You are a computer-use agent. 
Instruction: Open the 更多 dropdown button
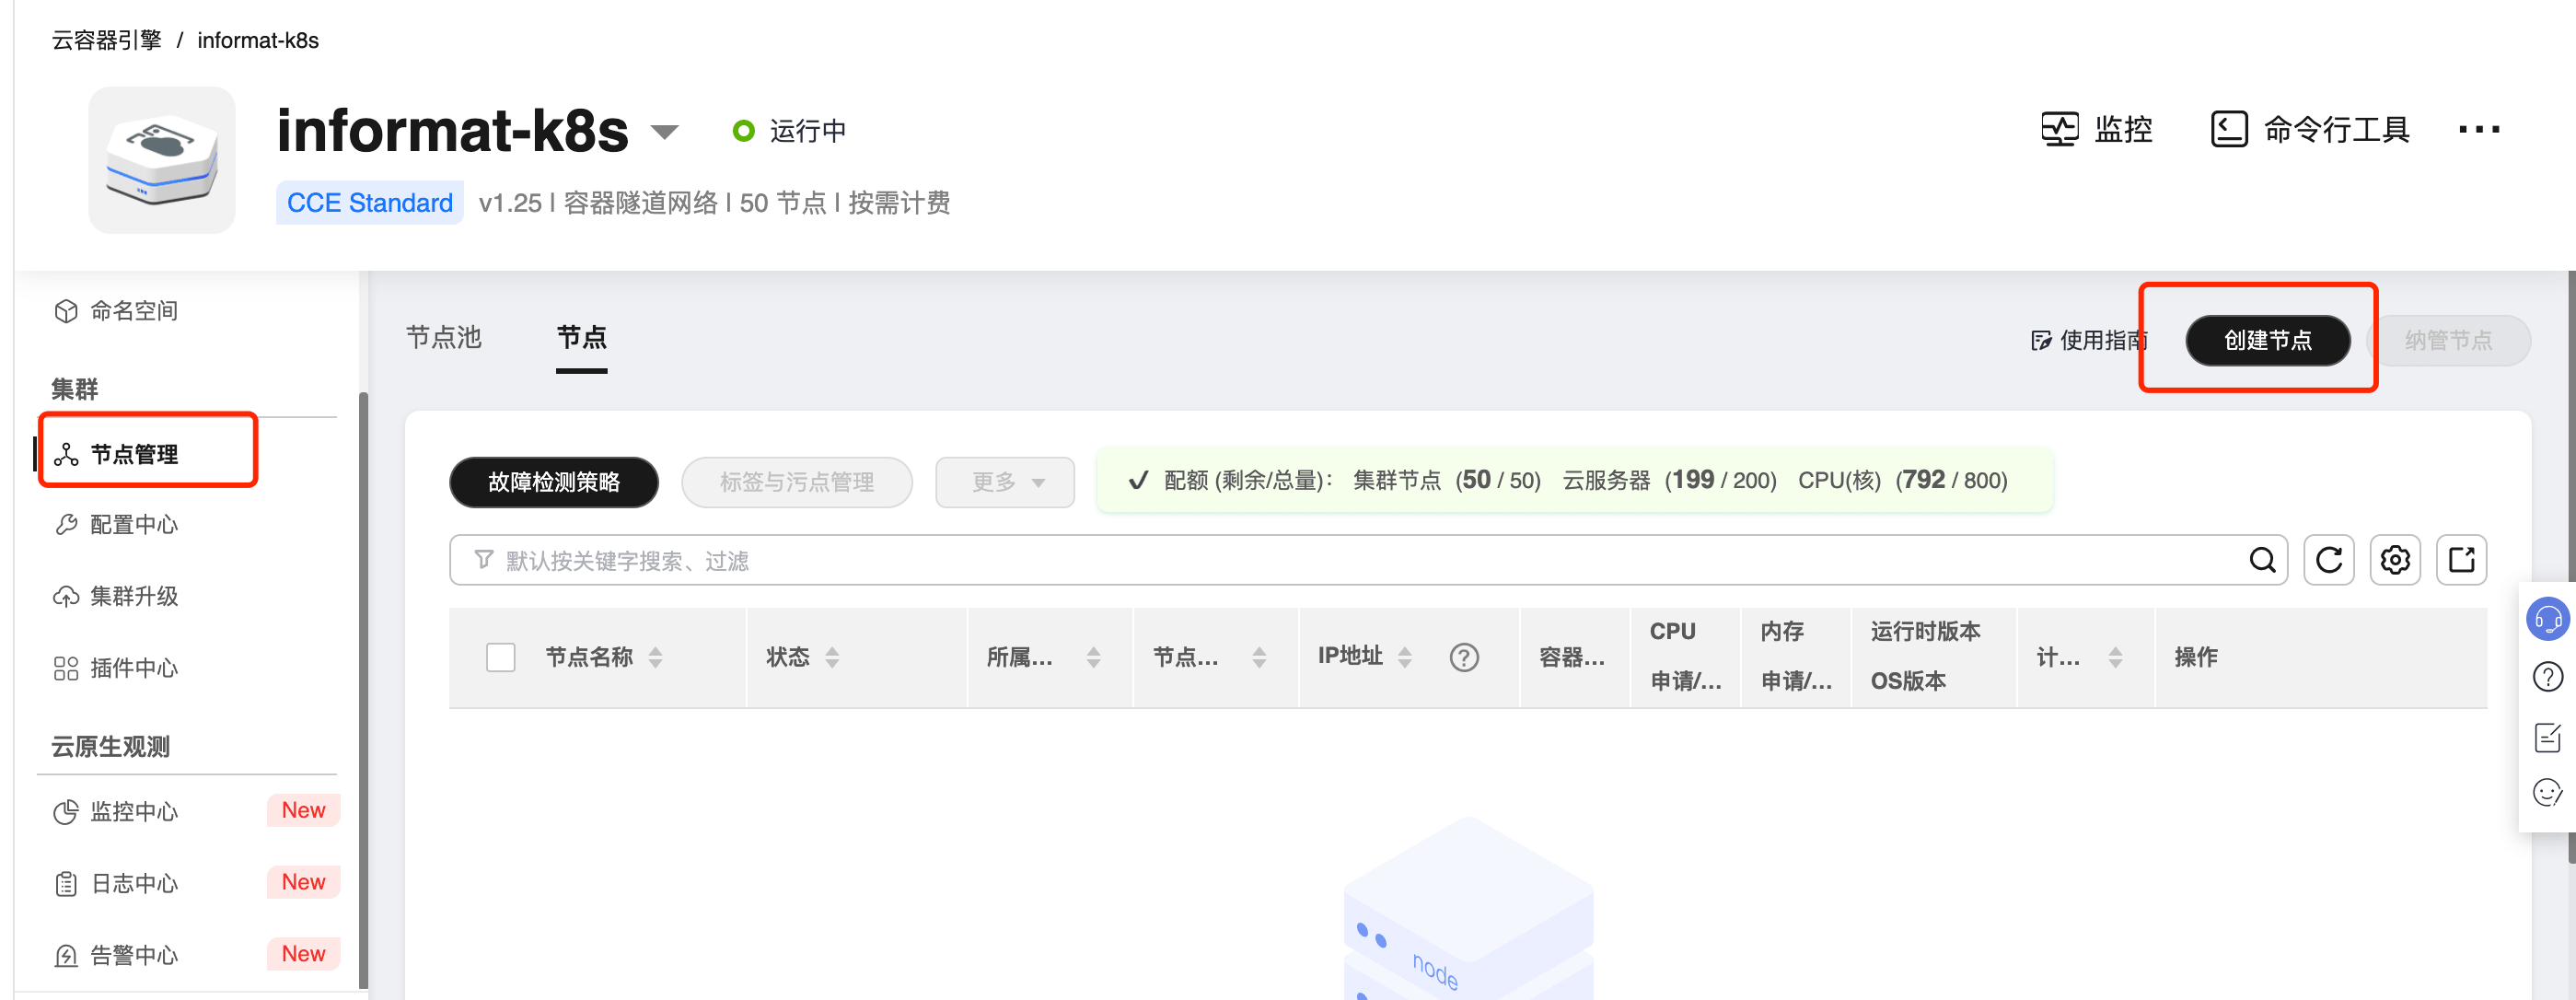1005,482
